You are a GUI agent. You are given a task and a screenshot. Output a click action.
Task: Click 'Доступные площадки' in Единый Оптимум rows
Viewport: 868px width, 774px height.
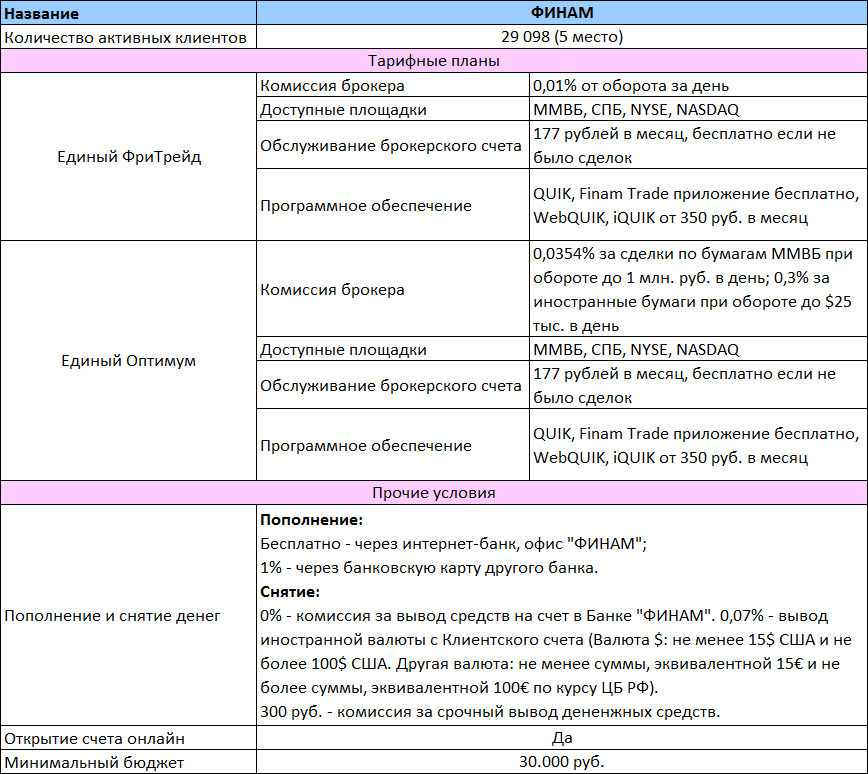click(392, 349)
